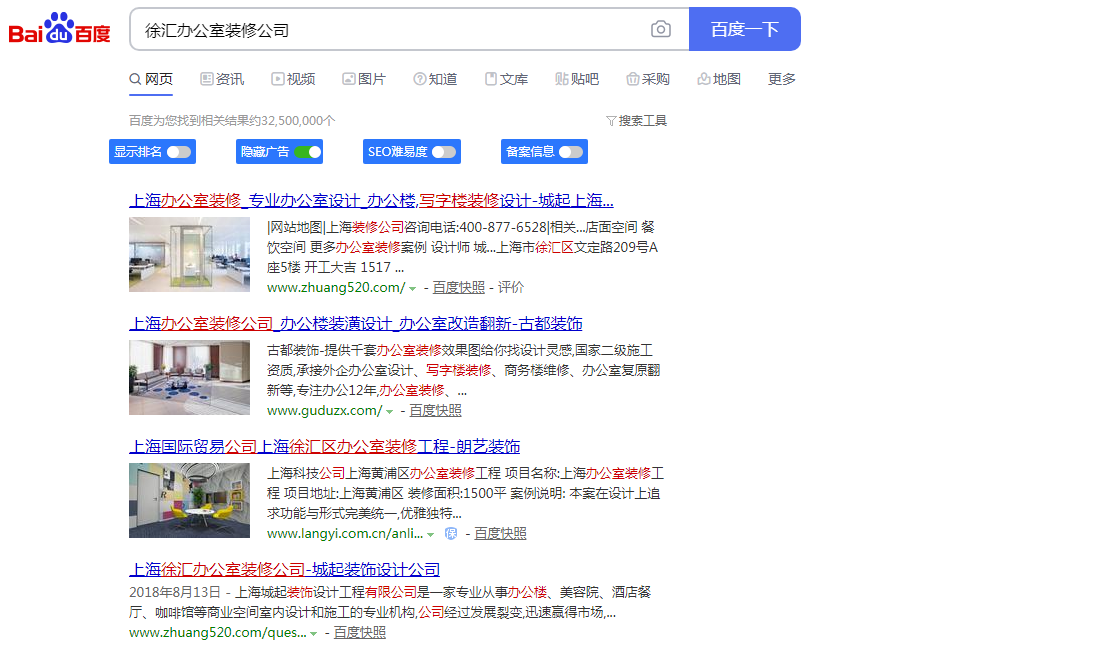The width and height of the screenshot is (1115, 650).
Task: Open the 图片 tab
Action: [x=364, y=79]
